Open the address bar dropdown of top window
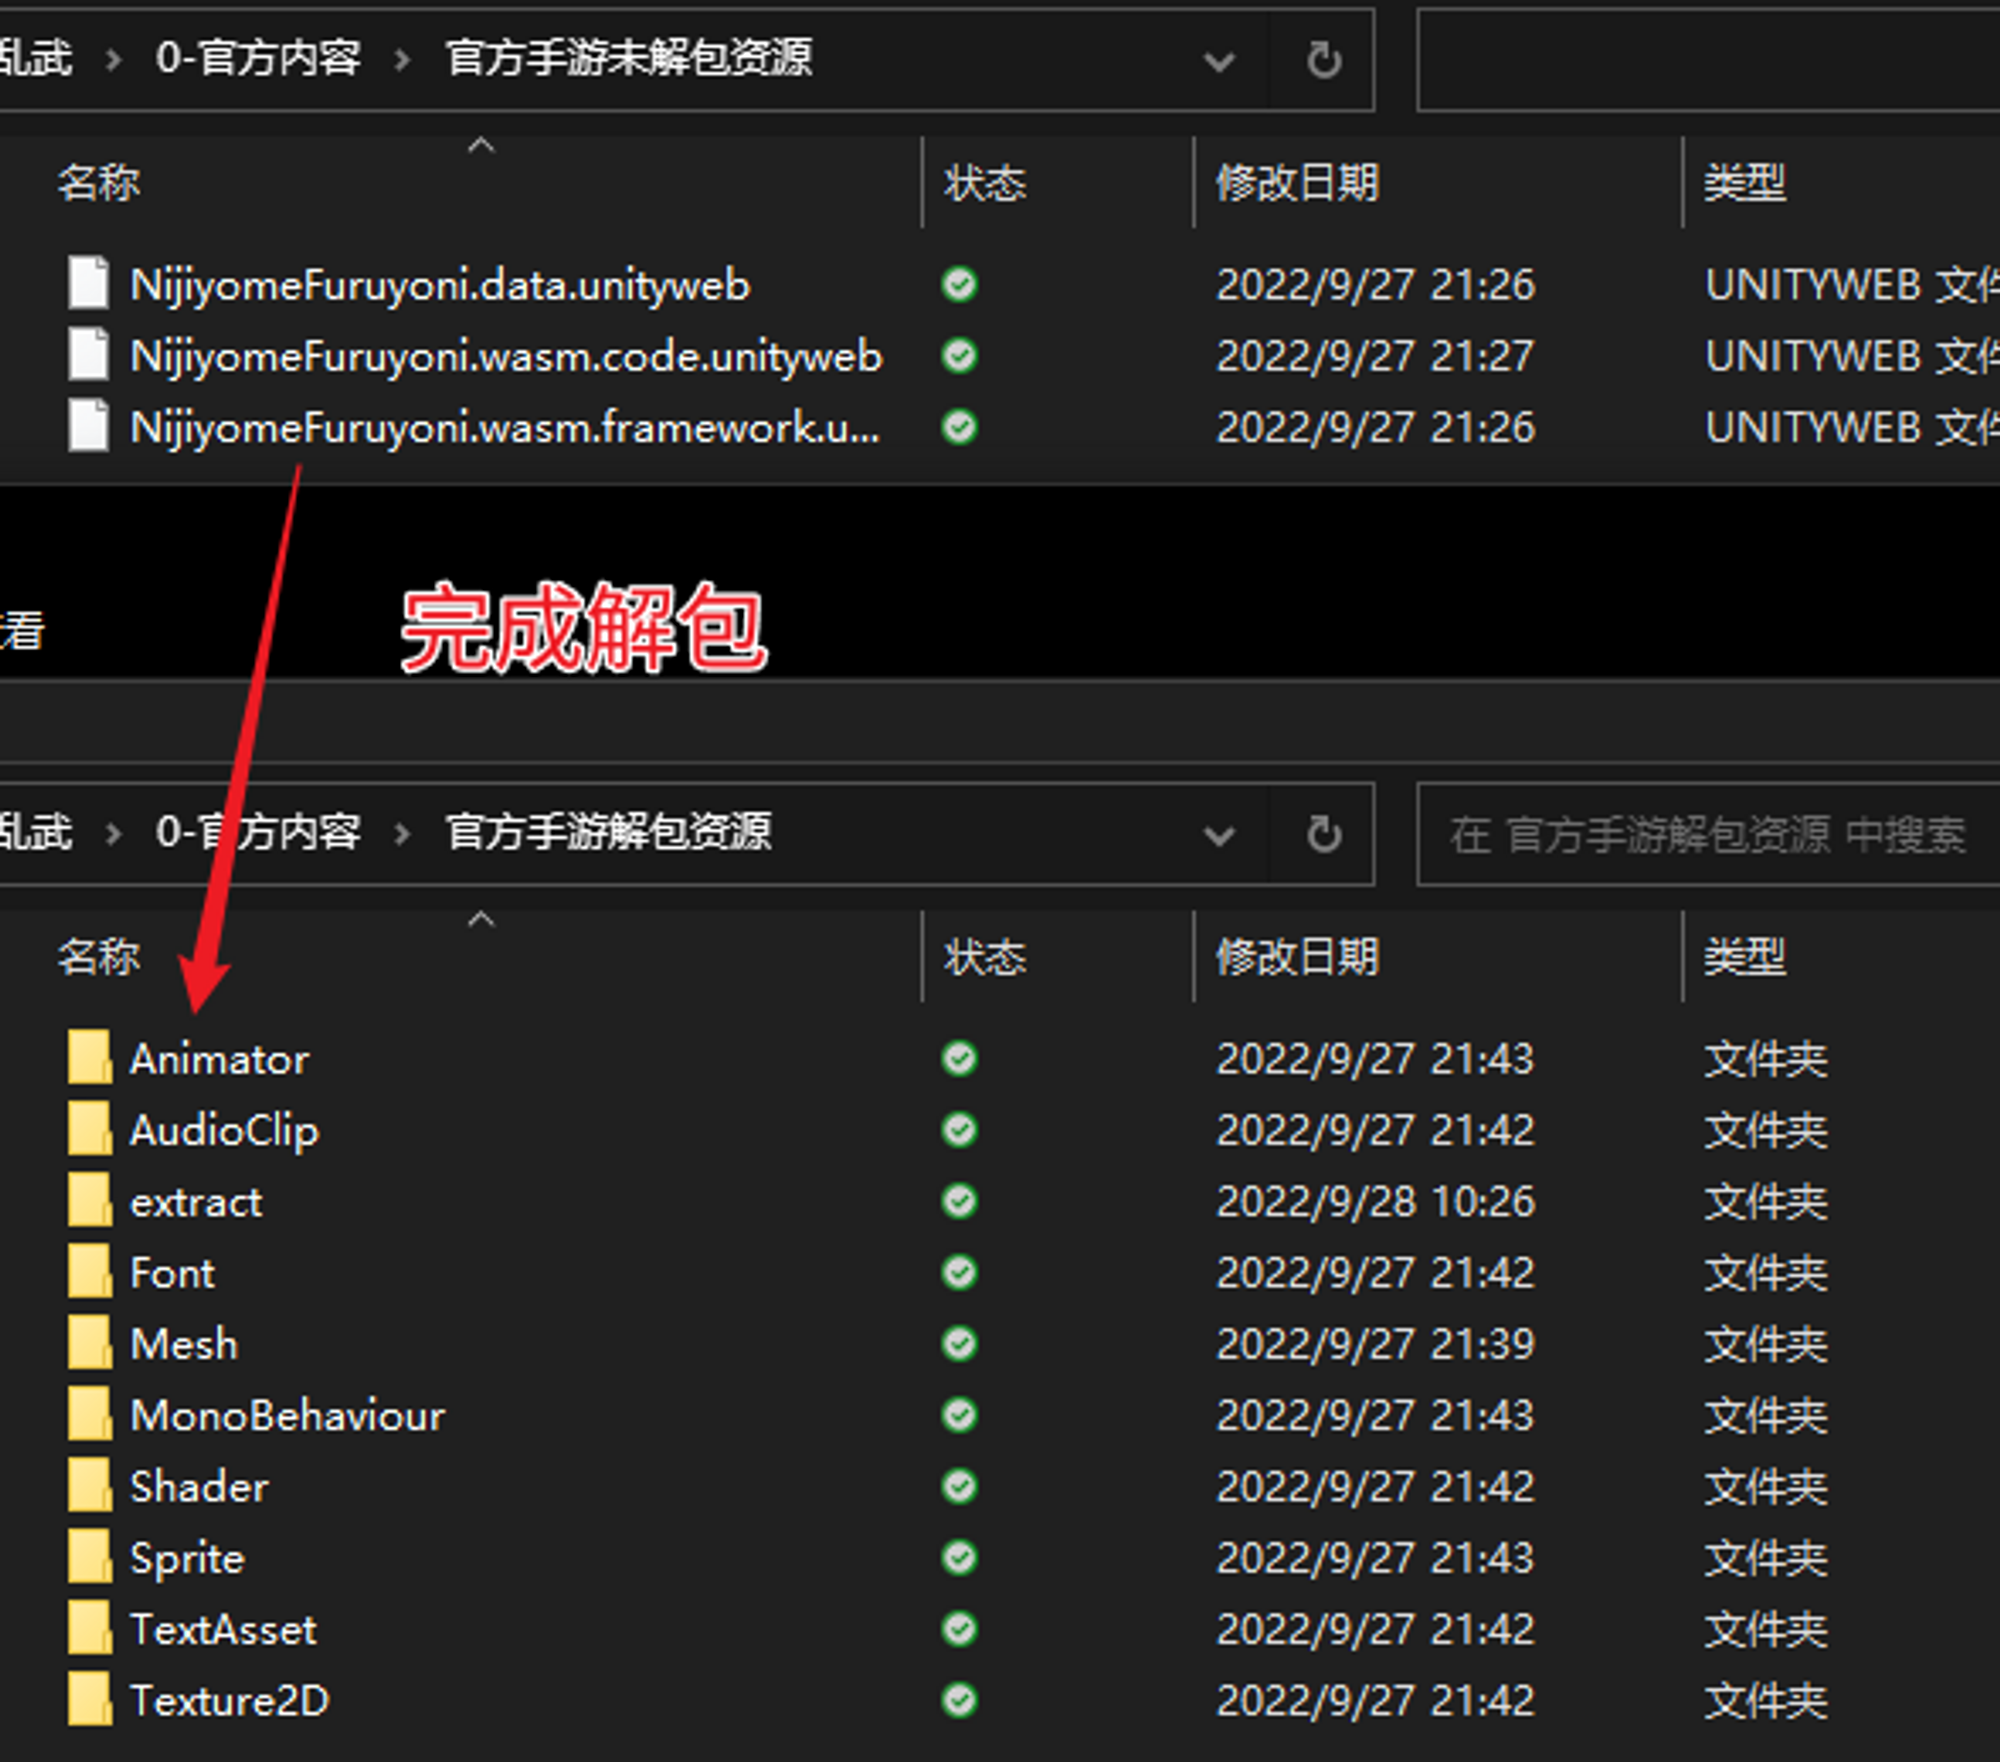 point(1219,61)
